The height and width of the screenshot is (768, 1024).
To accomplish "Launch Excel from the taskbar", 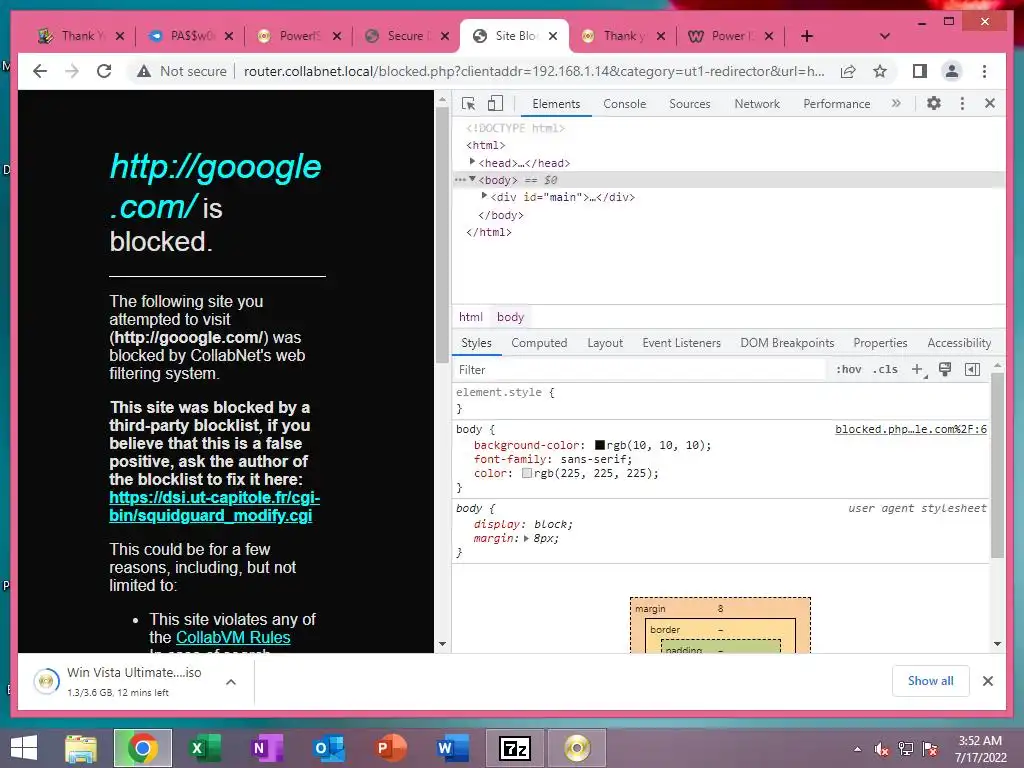I will coord(204,748).
